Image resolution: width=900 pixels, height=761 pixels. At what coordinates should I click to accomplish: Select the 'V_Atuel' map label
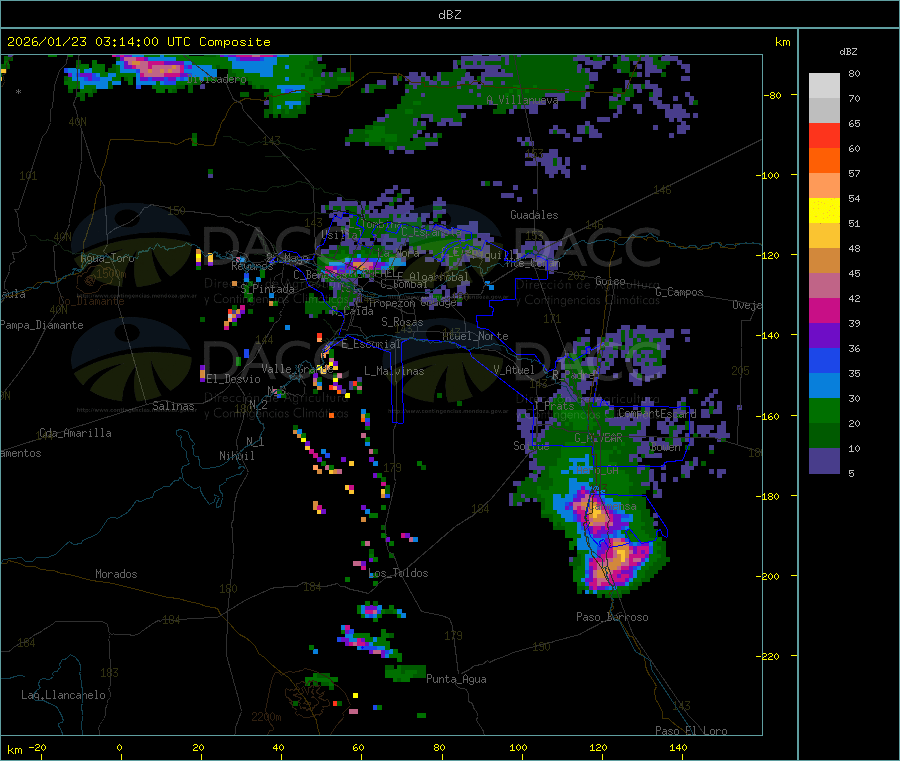coord(514,370)
